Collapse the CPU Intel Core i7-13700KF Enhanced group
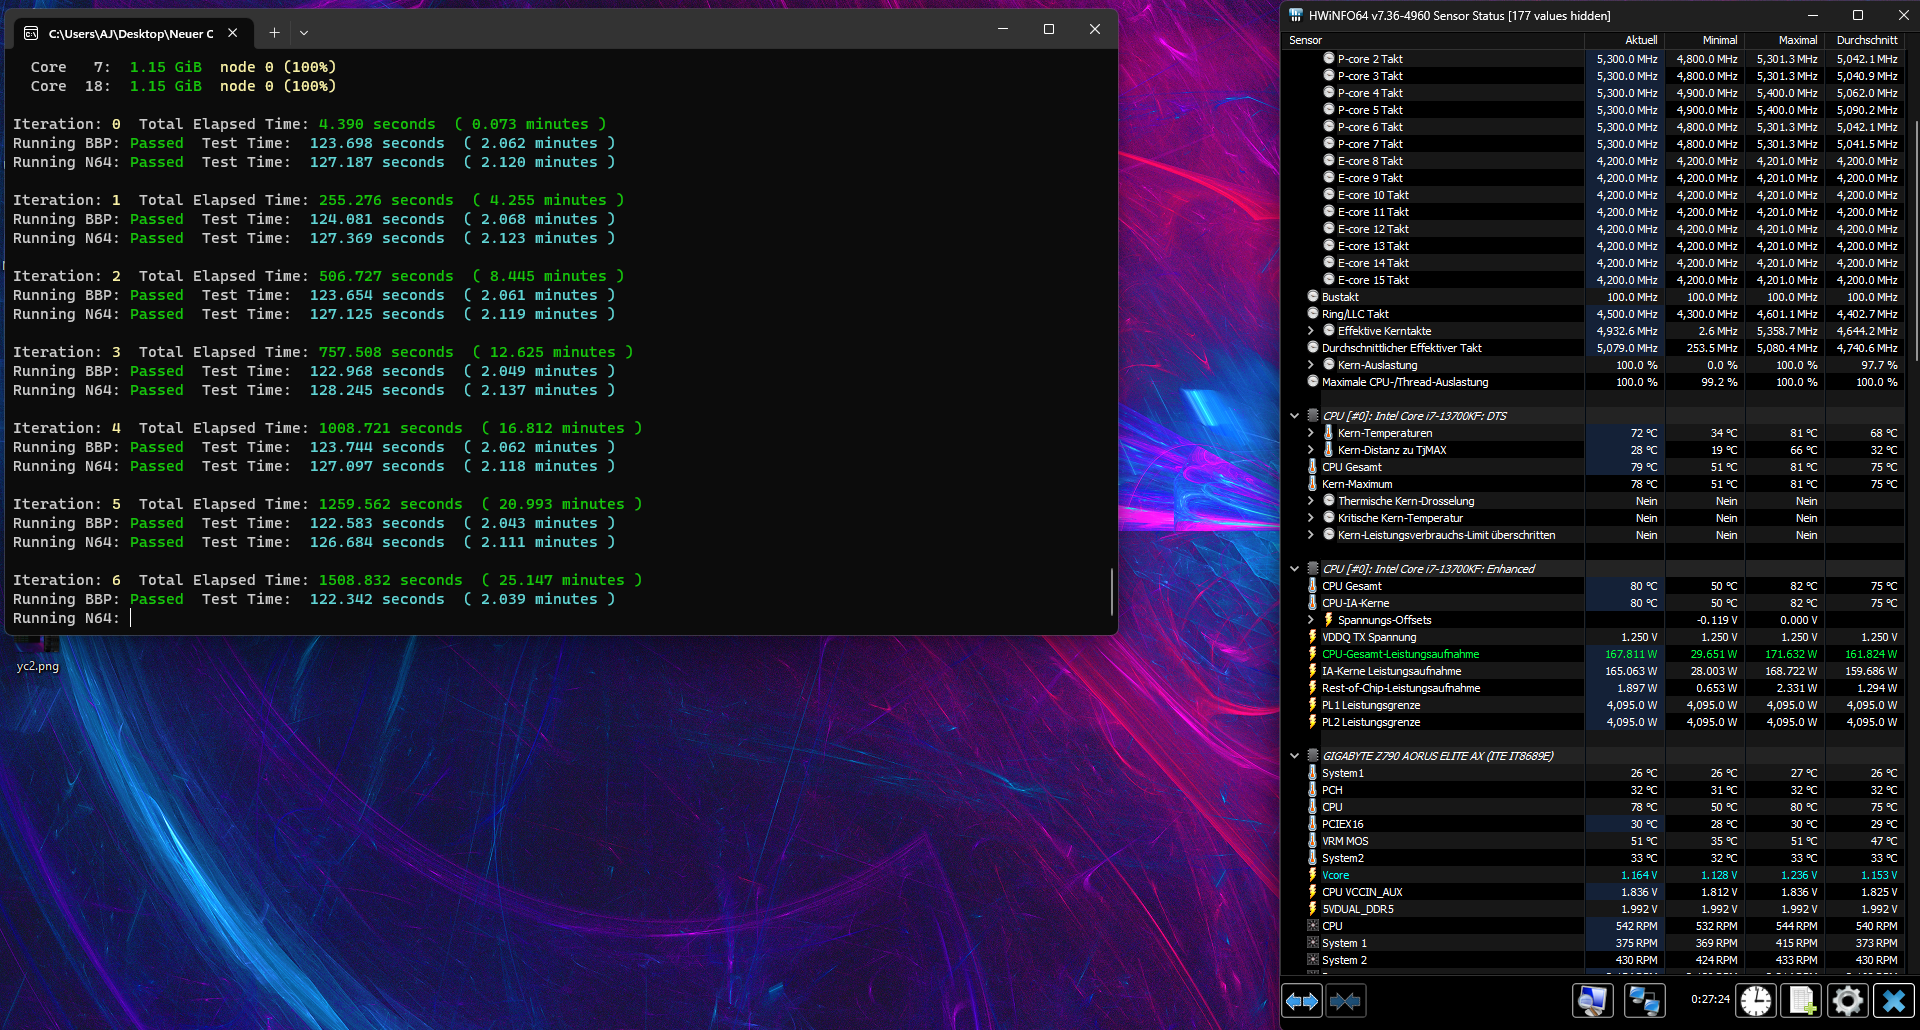The height and width of the screenshot is (1030, 1920). point(1294,568)
